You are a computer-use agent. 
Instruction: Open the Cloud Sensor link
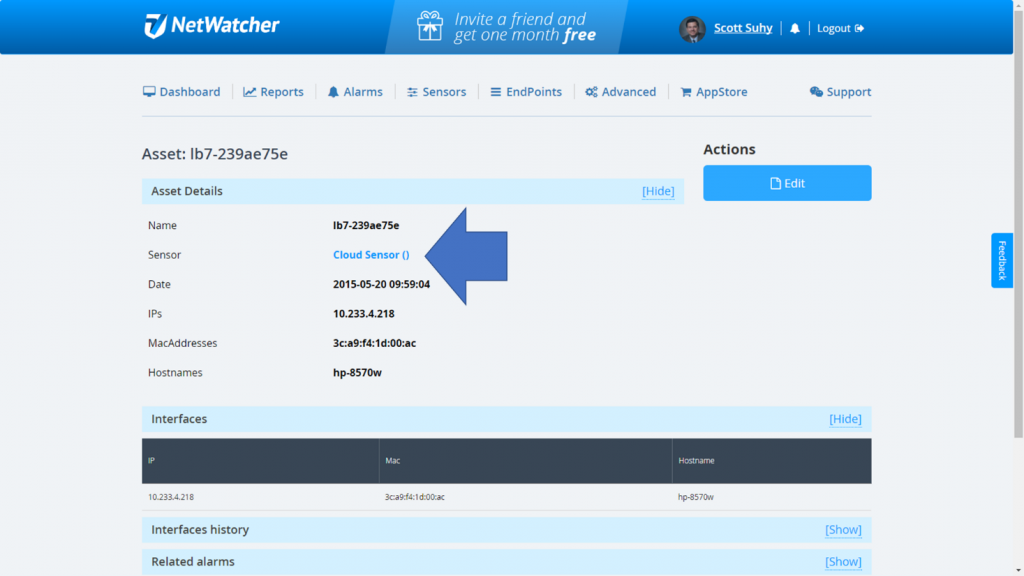[371, 255]
